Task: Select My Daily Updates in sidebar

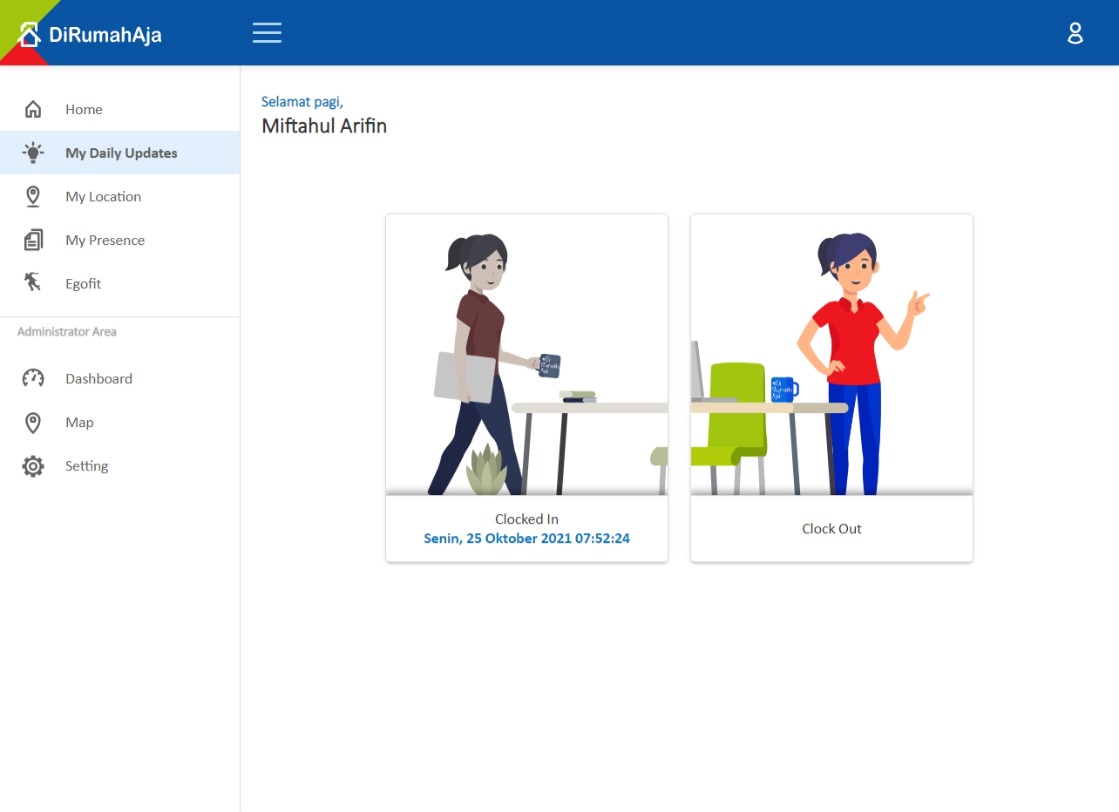Action: pyautogui.click(x=121, y=153)
